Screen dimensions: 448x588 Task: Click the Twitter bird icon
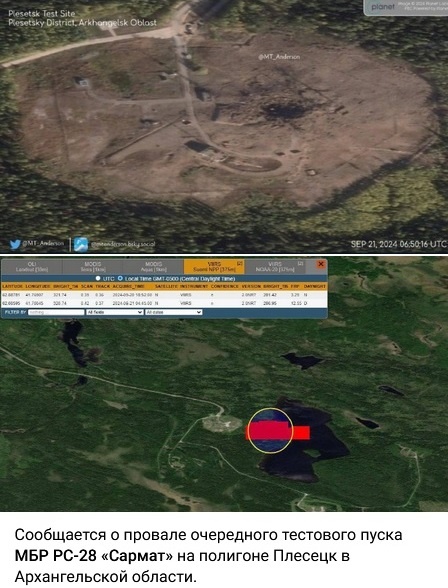tap(15, 244)
